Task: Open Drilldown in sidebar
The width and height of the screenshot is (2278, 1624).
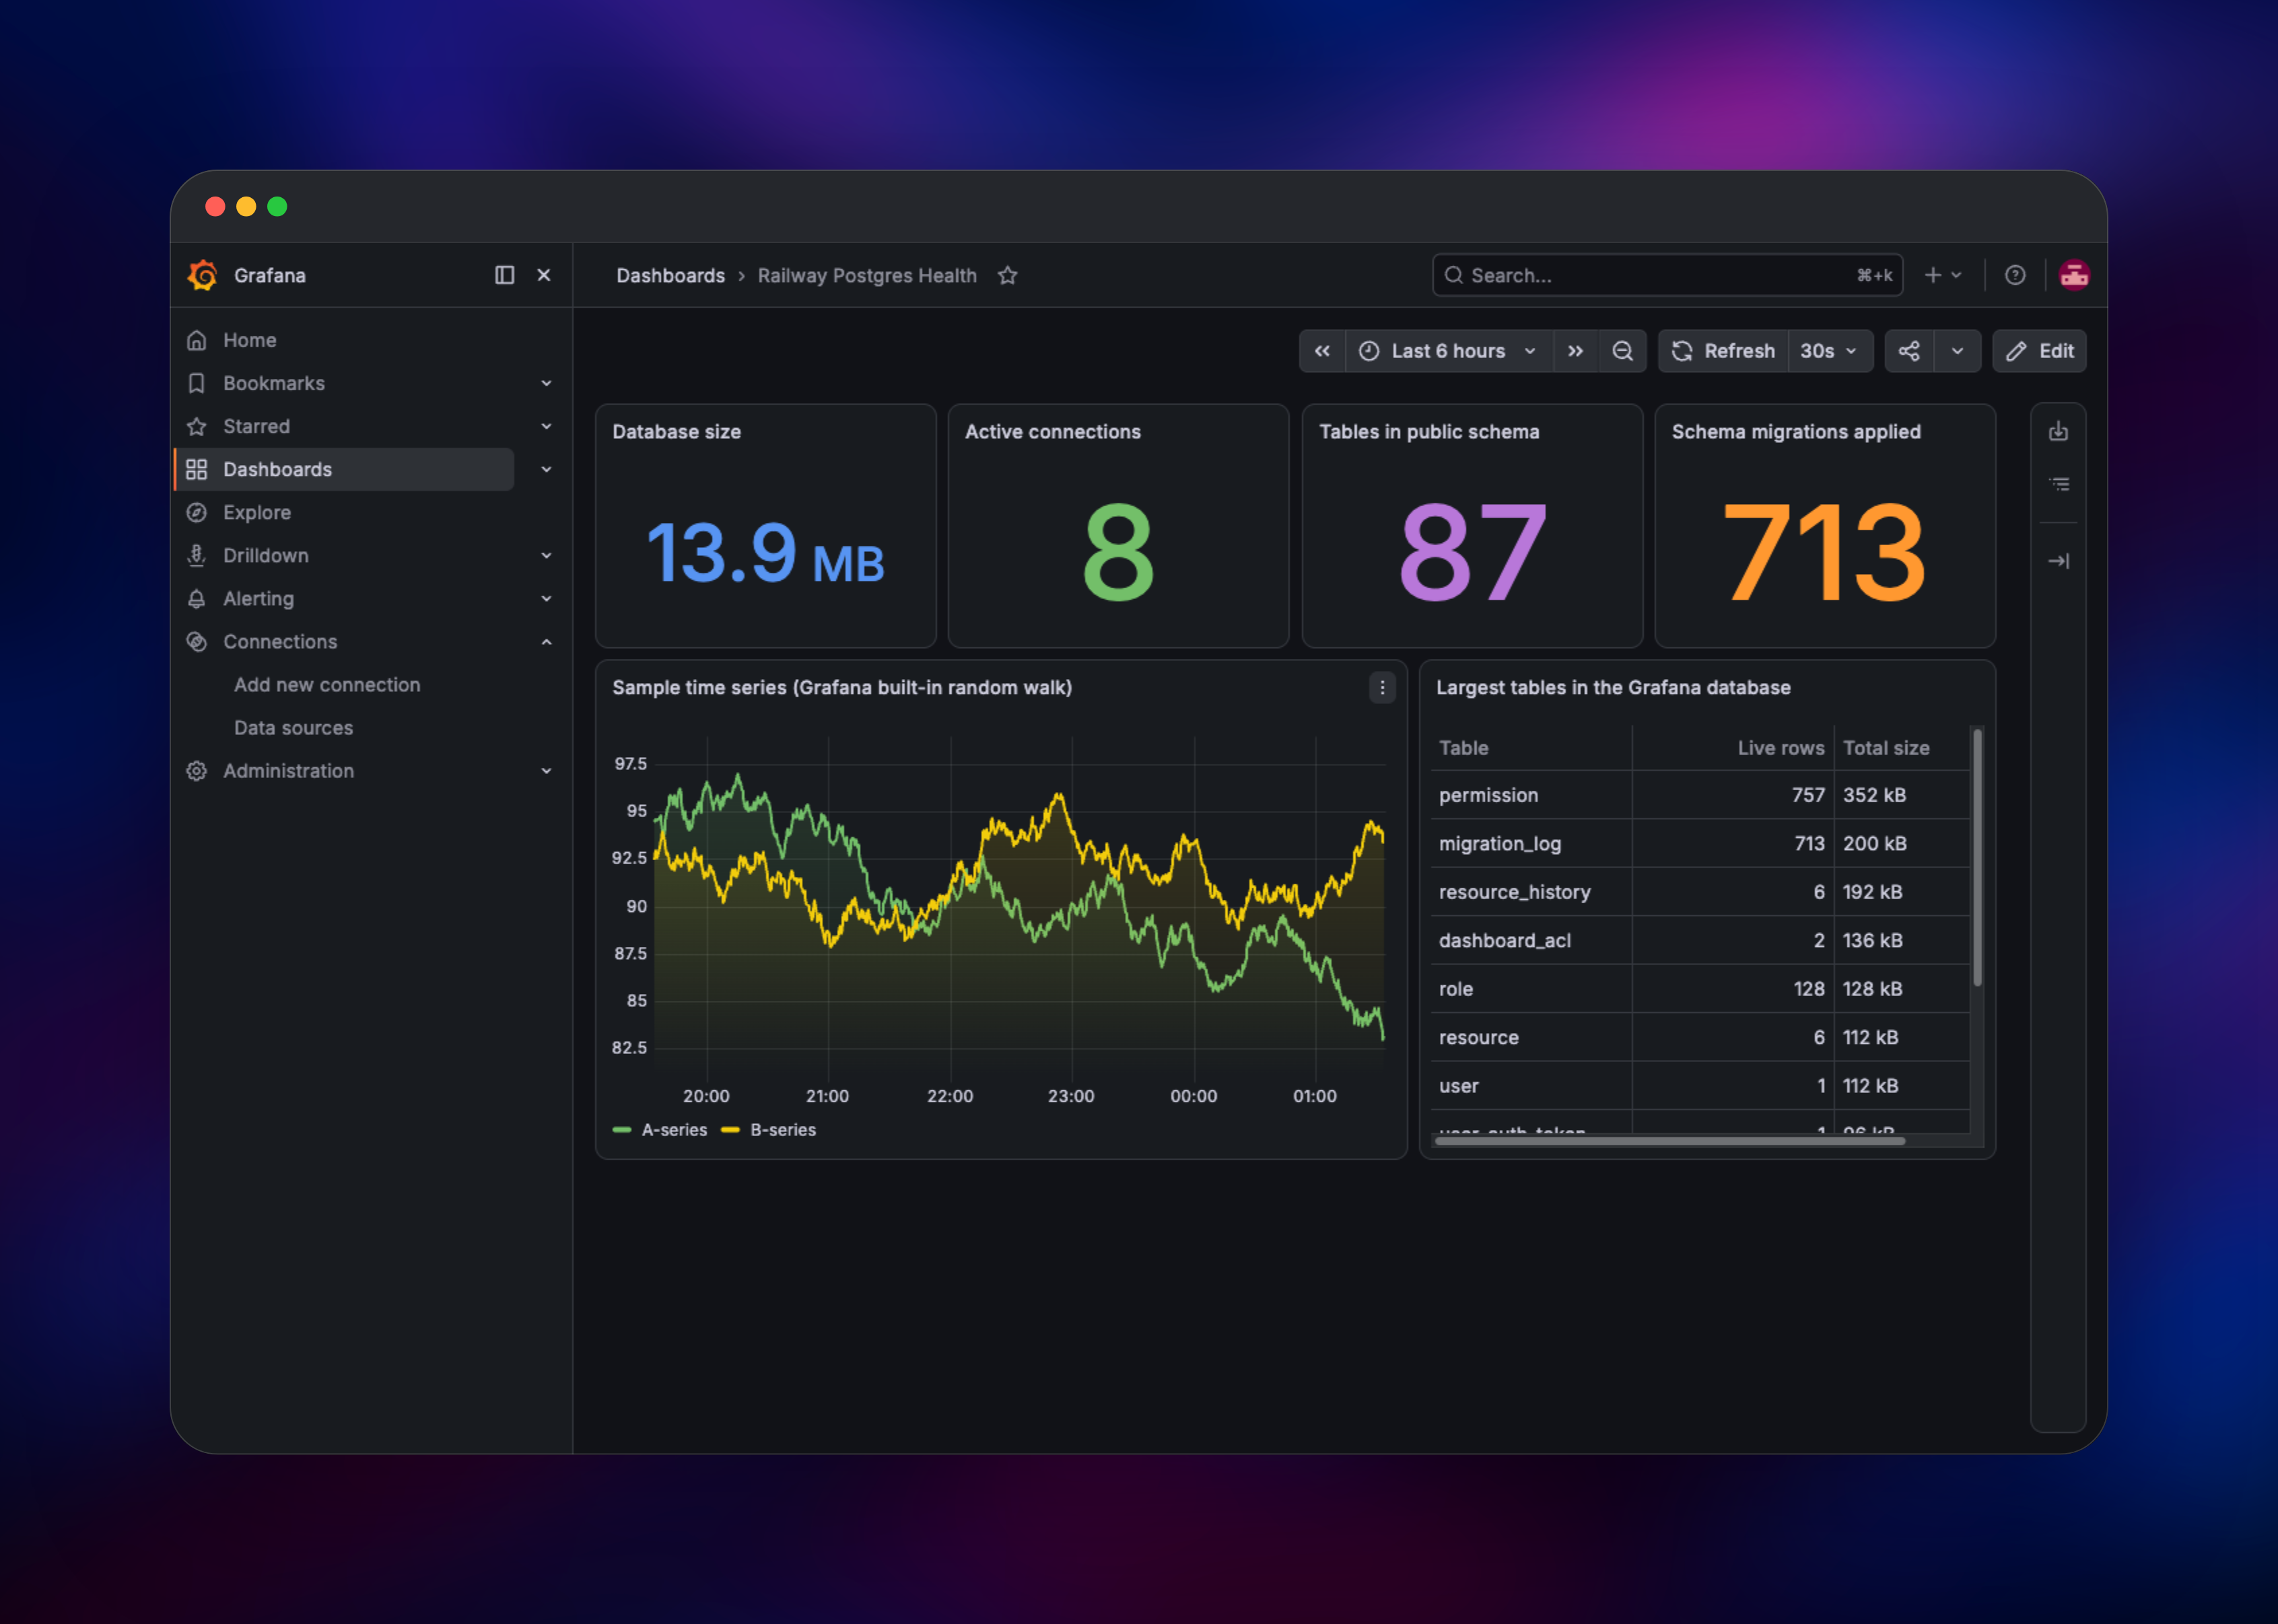Action: pyautogui.click(x=265, y=555)
